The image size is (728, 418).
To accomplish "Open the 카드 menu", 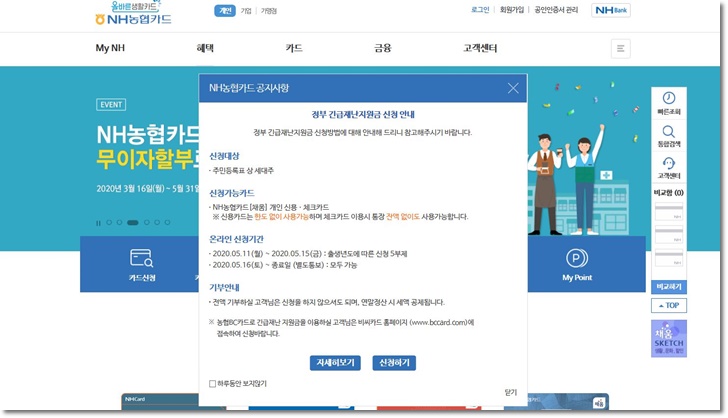I will [294, 48].
